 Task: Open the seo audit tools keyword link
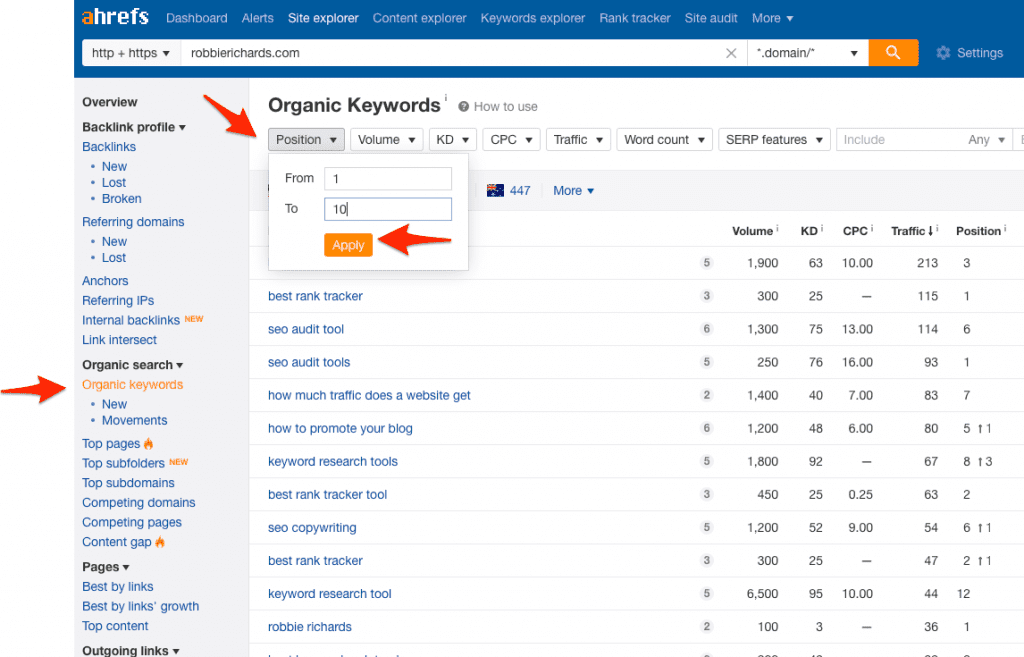(309, 362)
